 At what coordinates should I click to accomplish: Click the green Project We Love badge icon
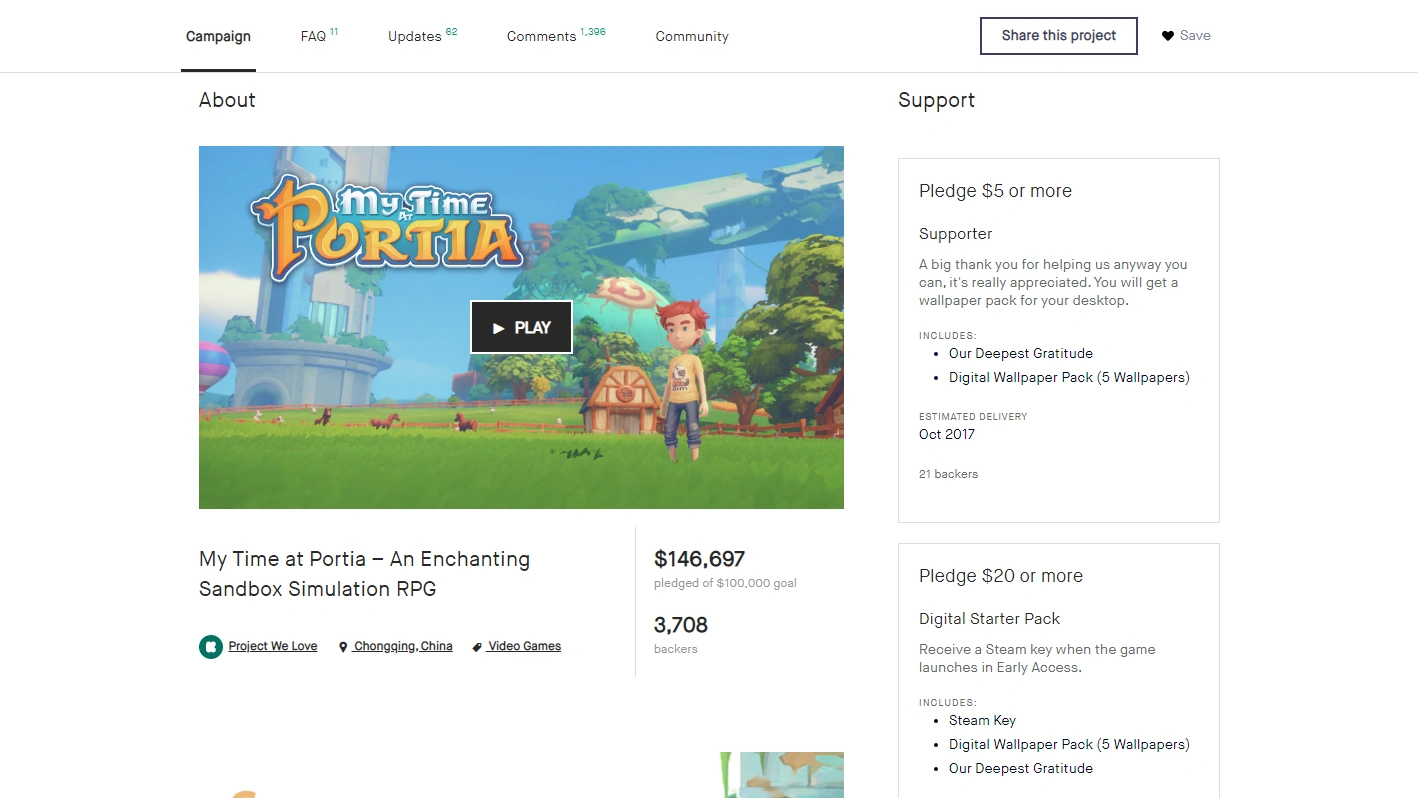click(x=210, y=647)
